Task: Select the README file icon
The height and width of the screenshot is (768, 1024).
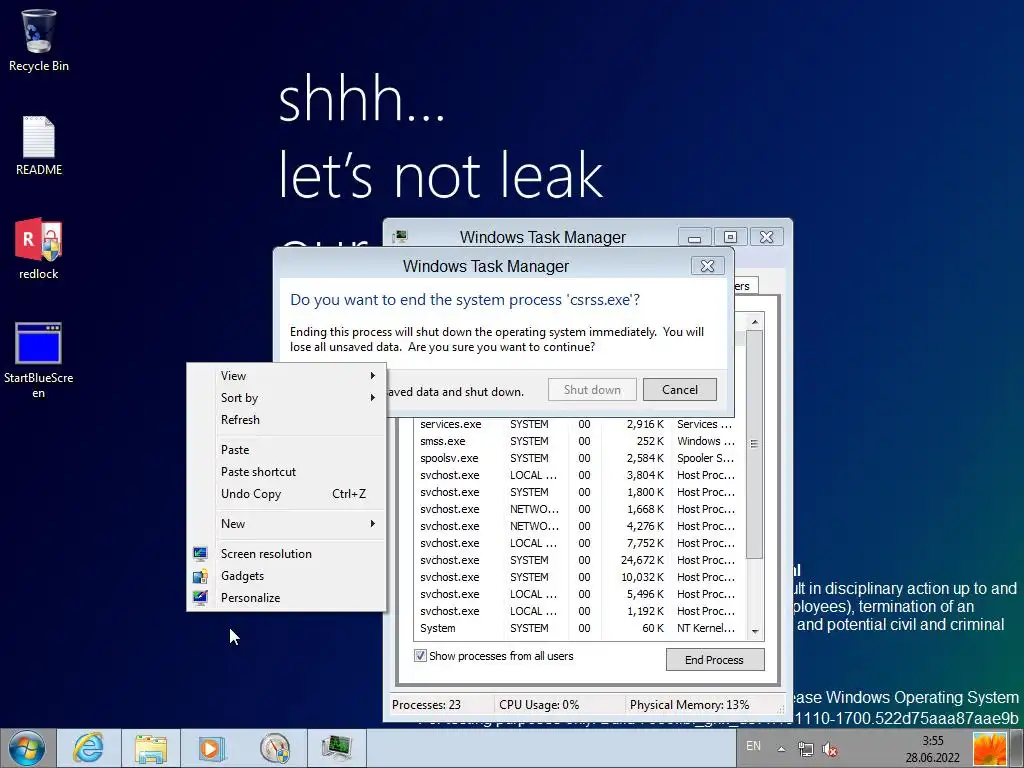Action: (x=39, y=146)
